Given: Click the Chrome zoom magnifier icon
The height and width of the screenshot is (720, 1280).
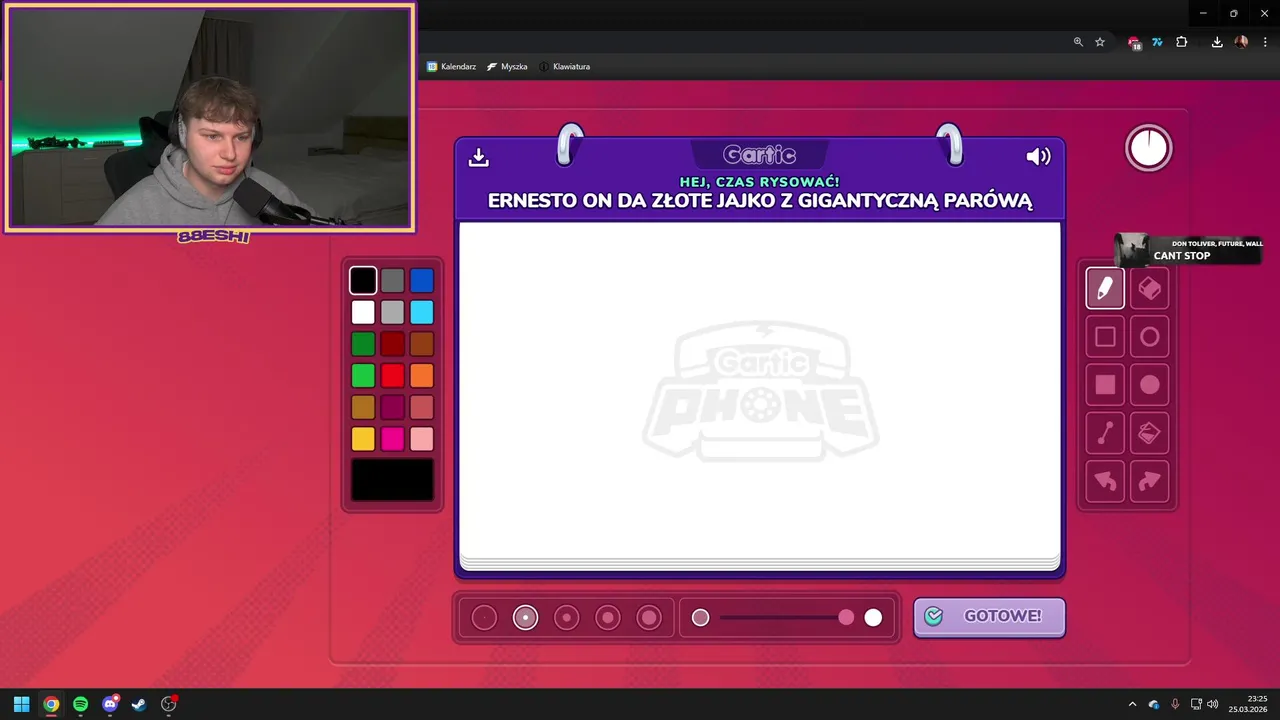Looking at the screenshot, I should pos(1078,42).
